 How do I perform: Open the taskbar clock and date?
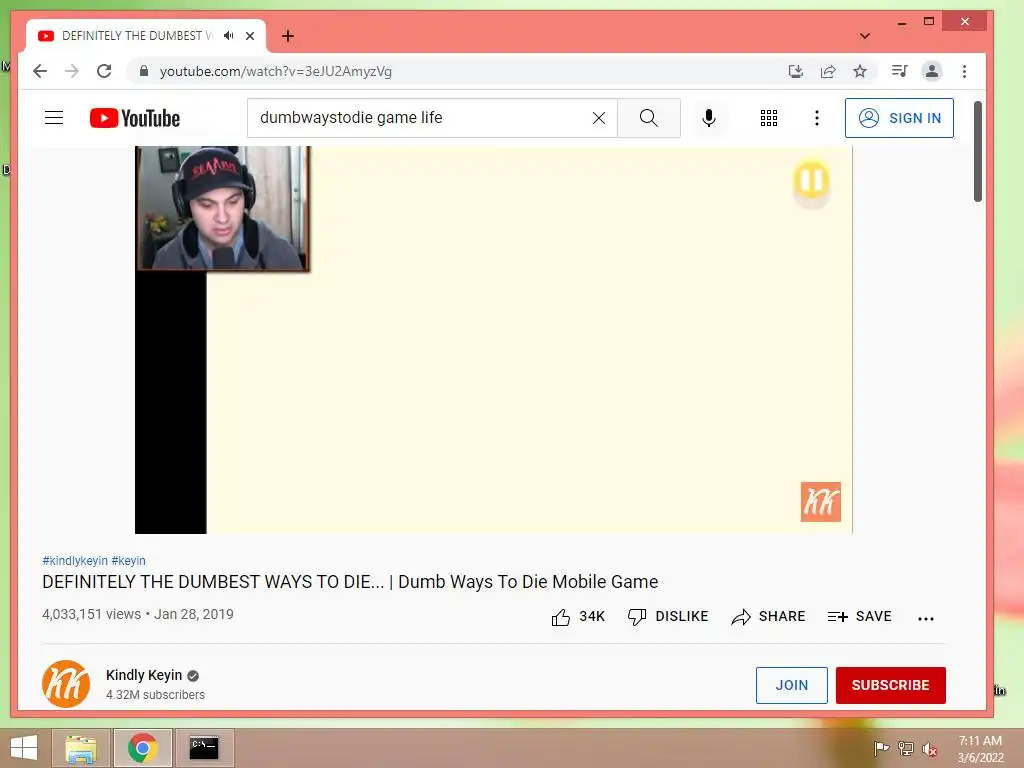pos(980,749)
